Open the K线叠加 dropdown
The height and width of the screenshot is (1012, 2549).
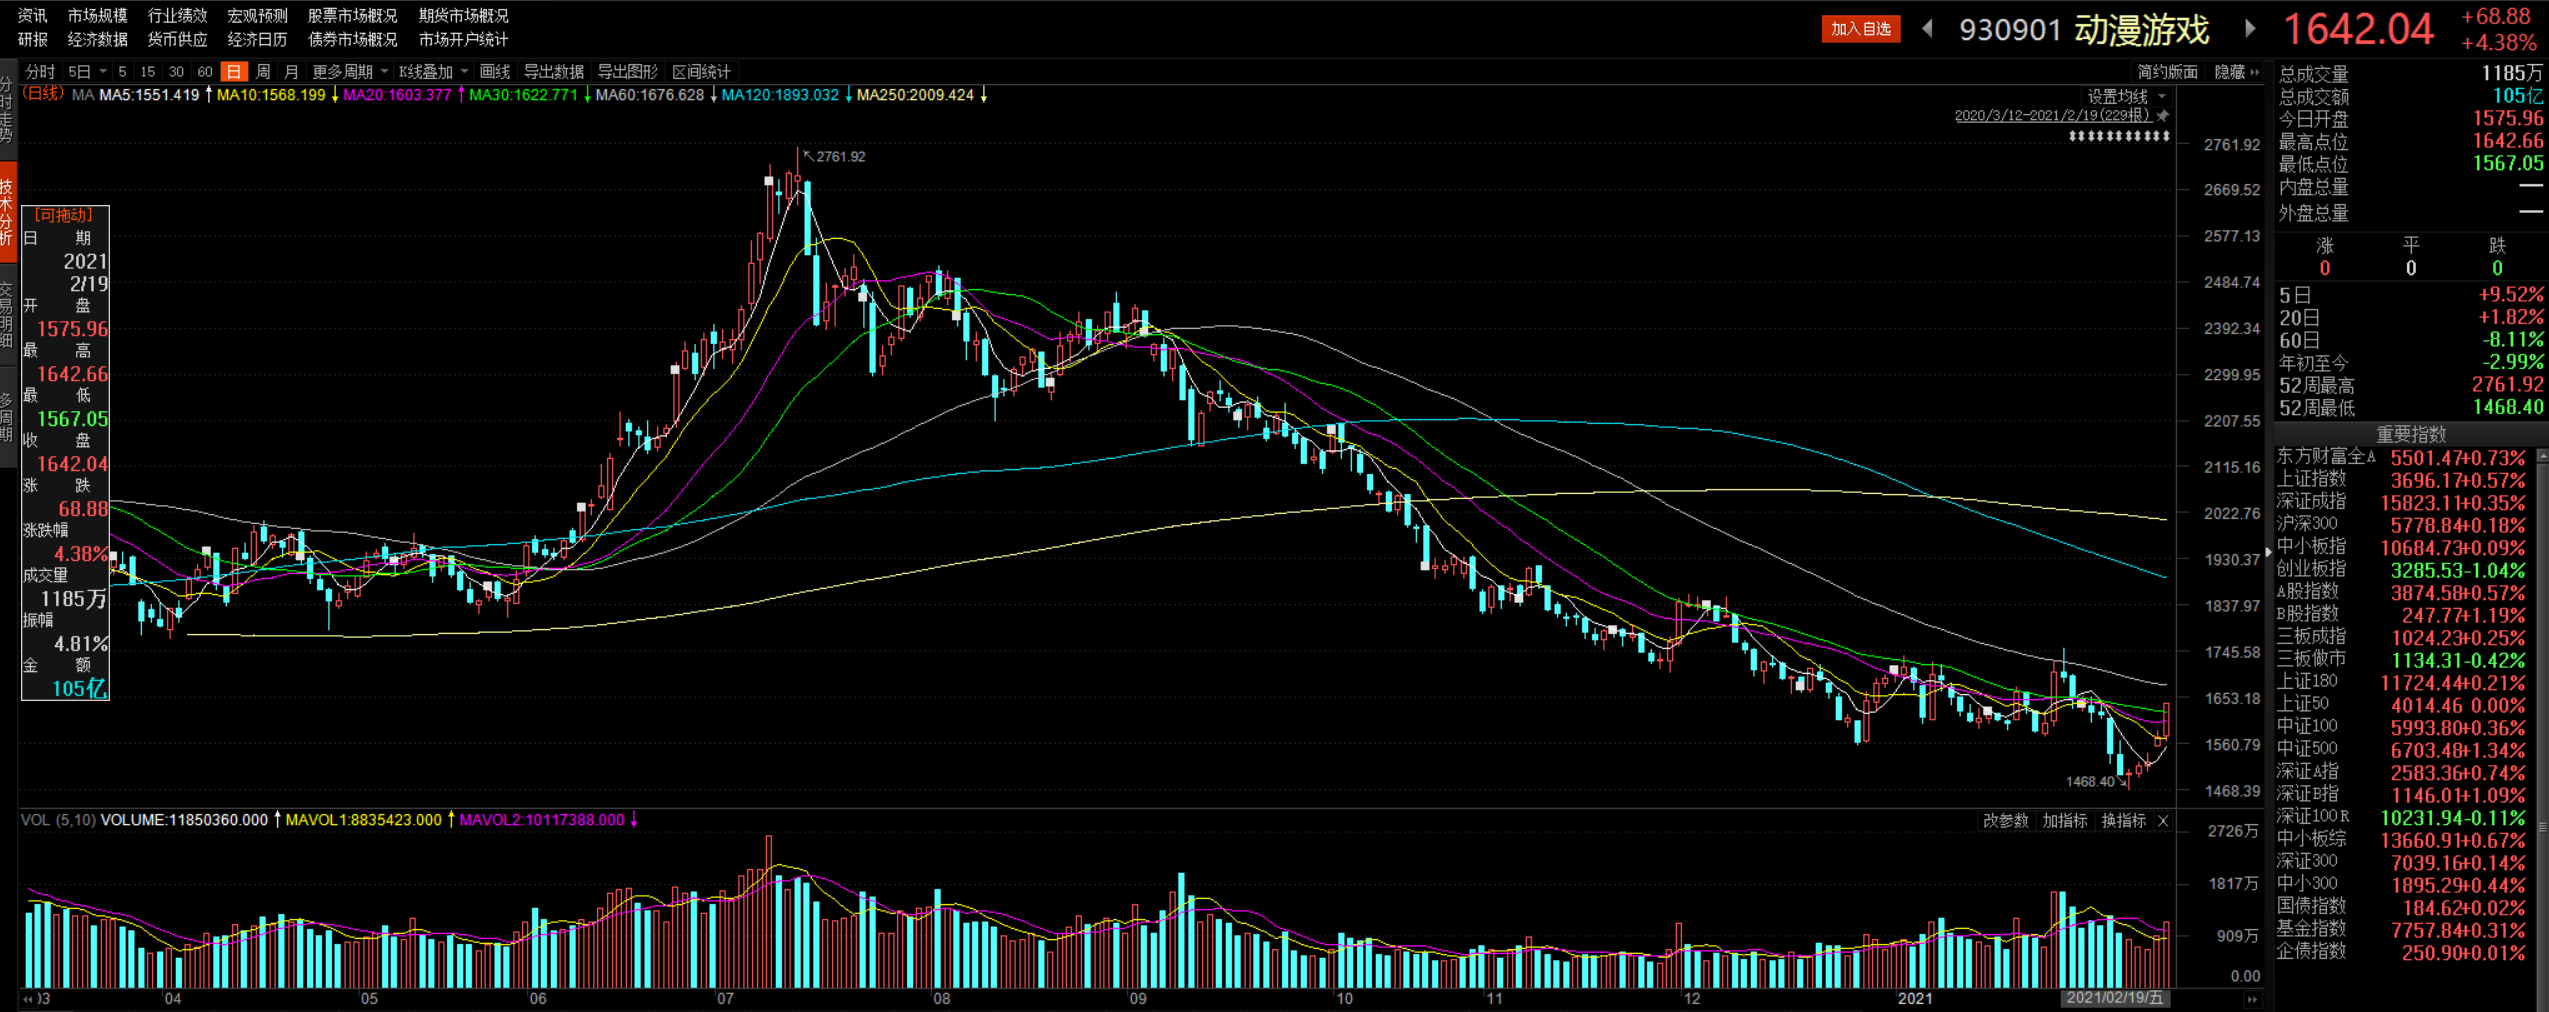pos(433,72)
